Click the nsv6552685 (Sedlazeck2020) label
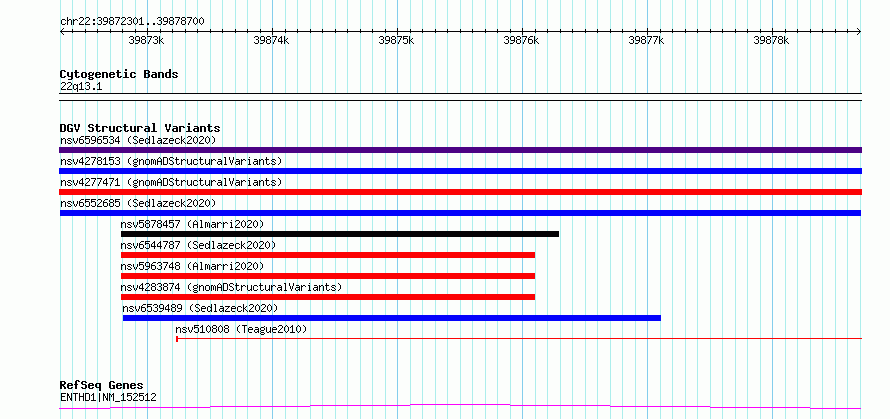The height and width of the screenshot is (419, 890). [x=138, y=203]
